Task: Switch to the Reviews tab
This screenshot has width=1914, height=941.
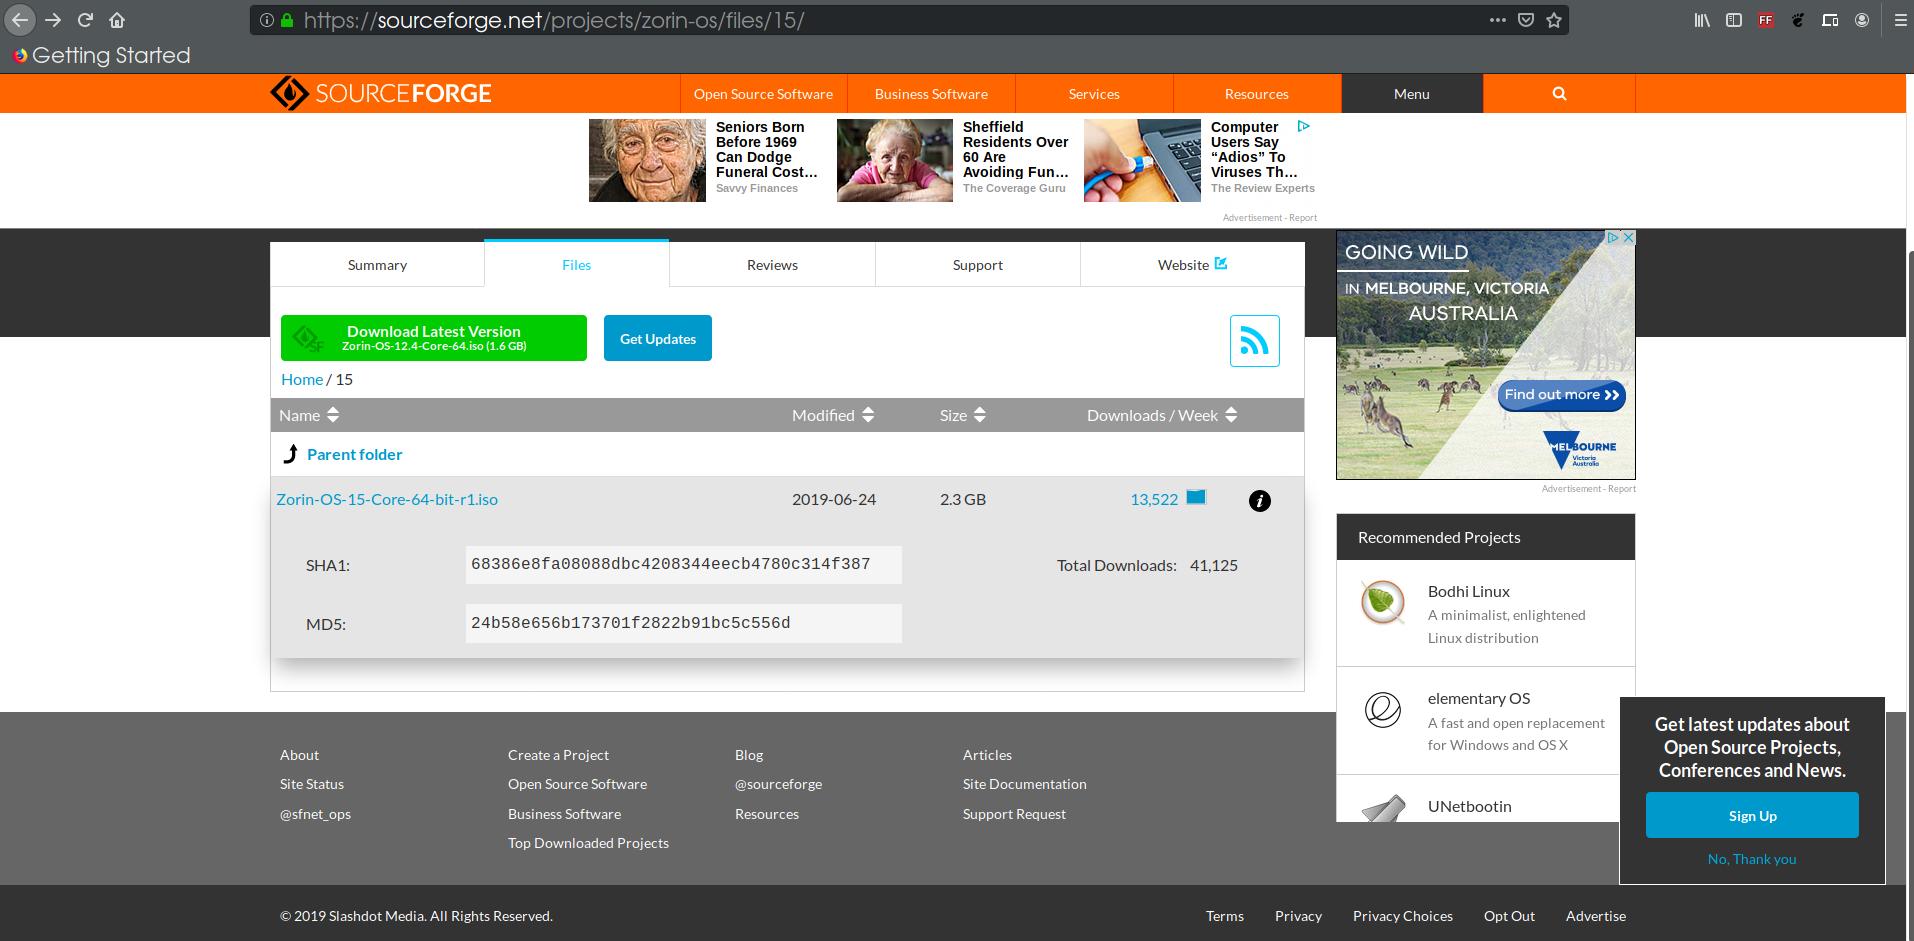Action: [x=772, y=265]
